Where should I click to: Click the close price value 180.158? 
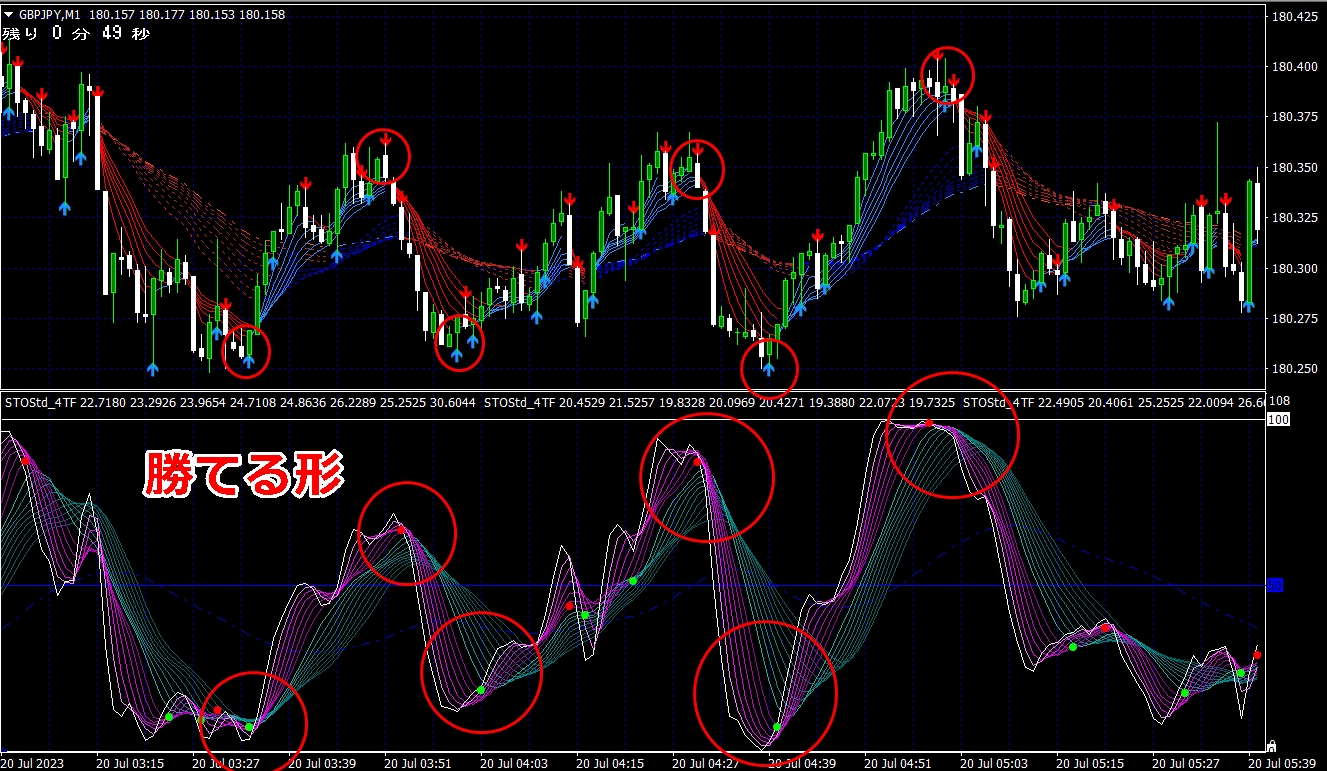(264, 15)
